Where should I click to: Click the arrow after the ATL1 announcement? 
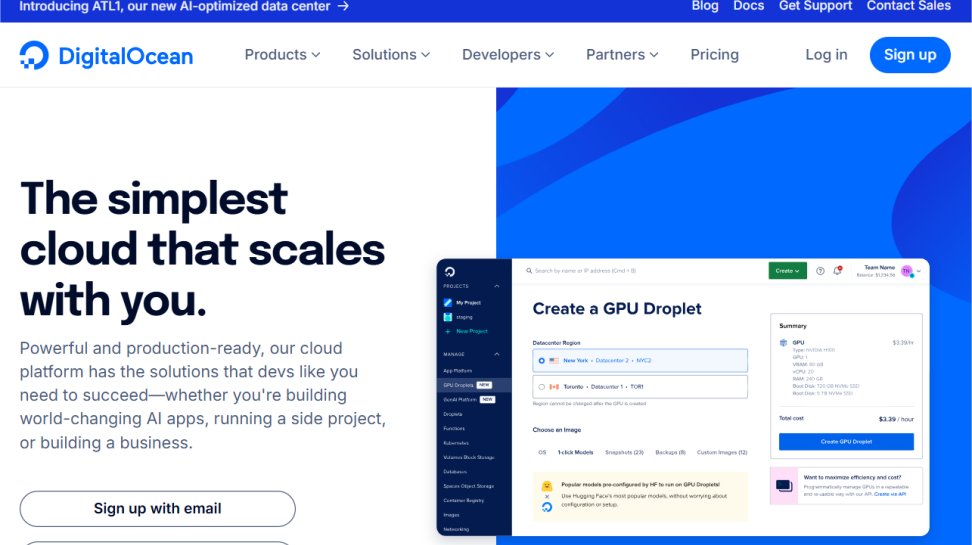point(343,6)
